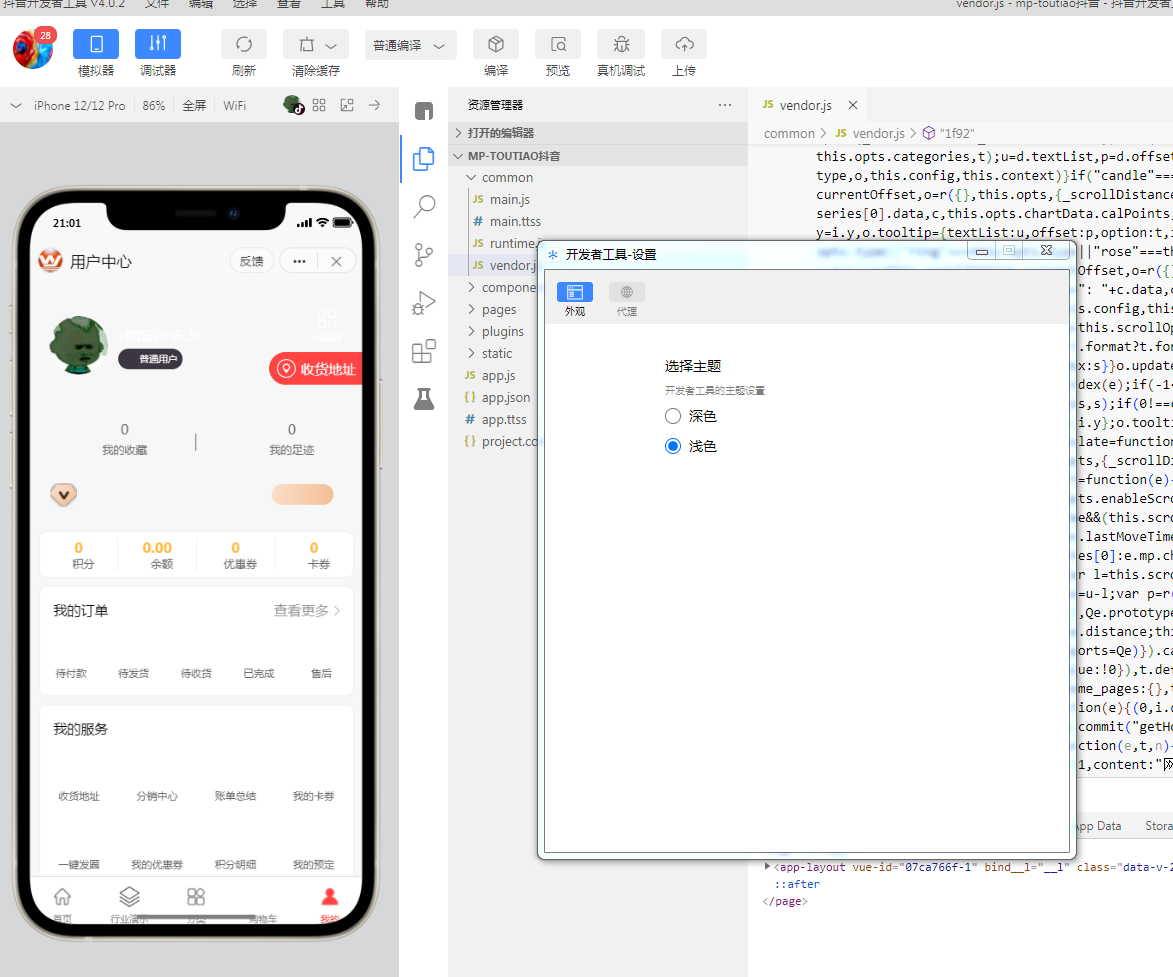The image size is (1173, 977).
Task: Open the 普通编译 compile mode dropdown
Action: click(x=411, y=45)
